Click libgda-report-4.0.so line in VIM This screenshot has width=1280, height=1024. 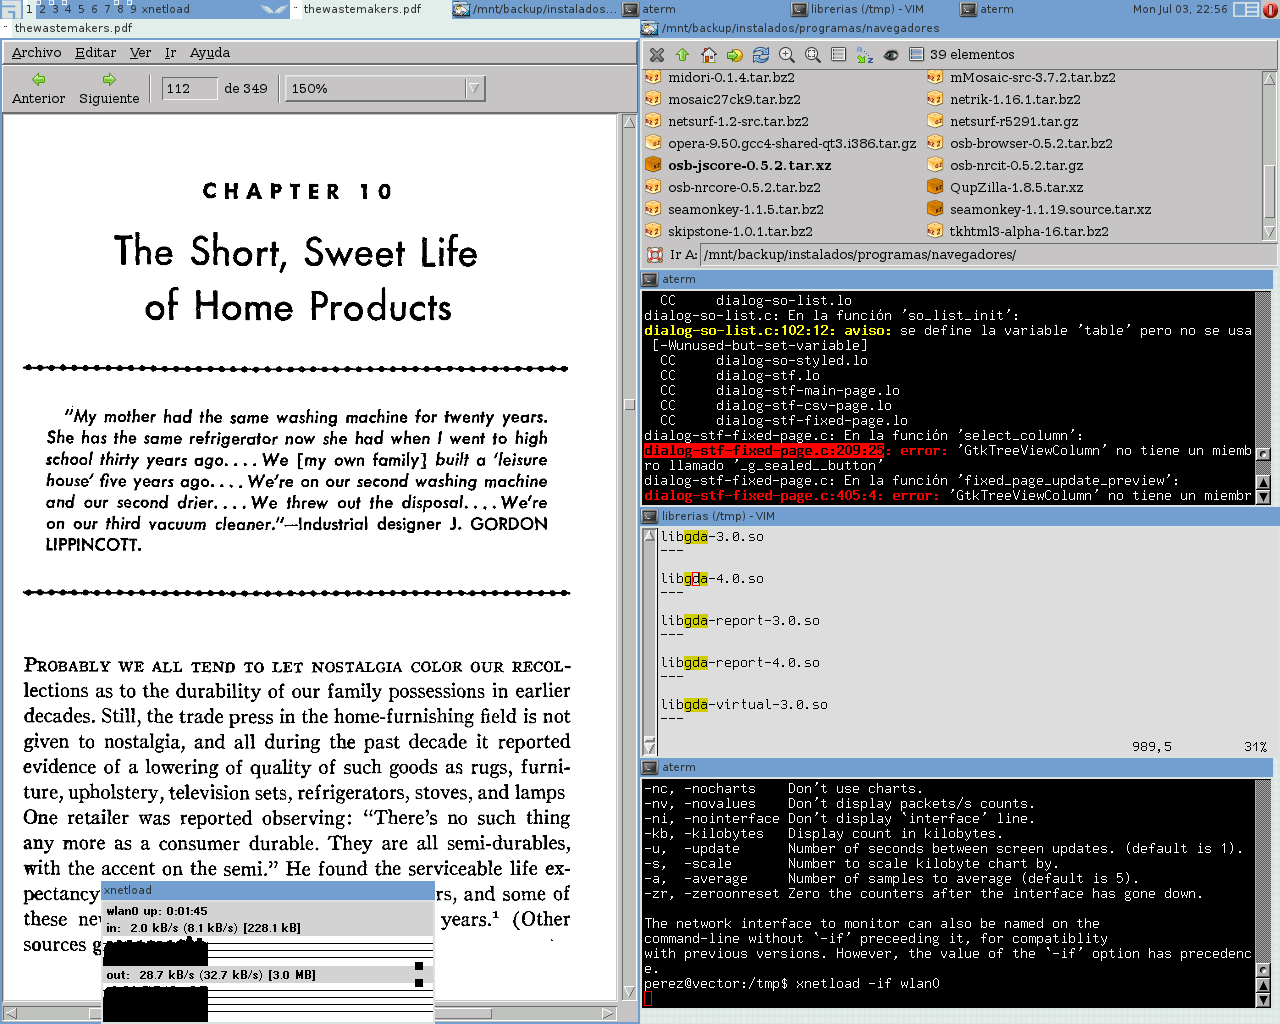[740, 663]
